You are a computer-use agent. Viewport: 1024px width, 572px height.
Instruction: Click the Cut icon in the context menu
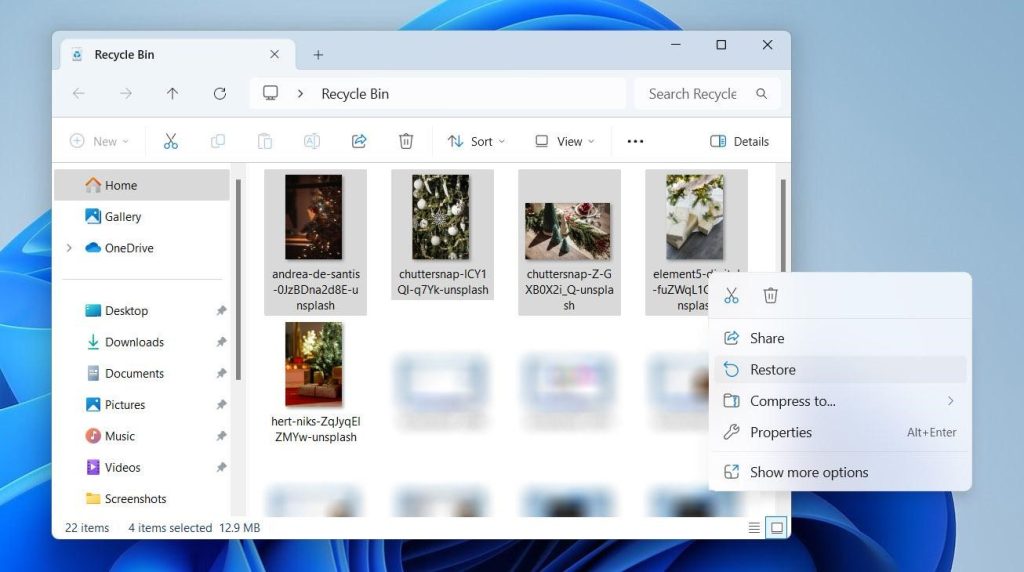[731, 296]
